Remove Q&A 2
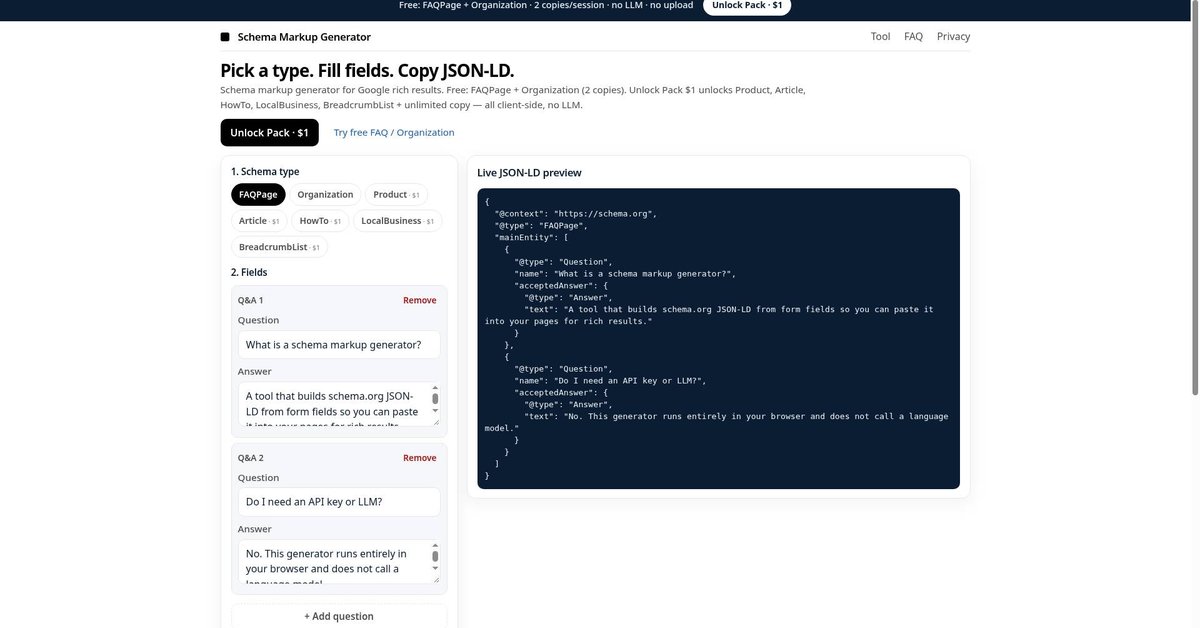 (420, 458)
